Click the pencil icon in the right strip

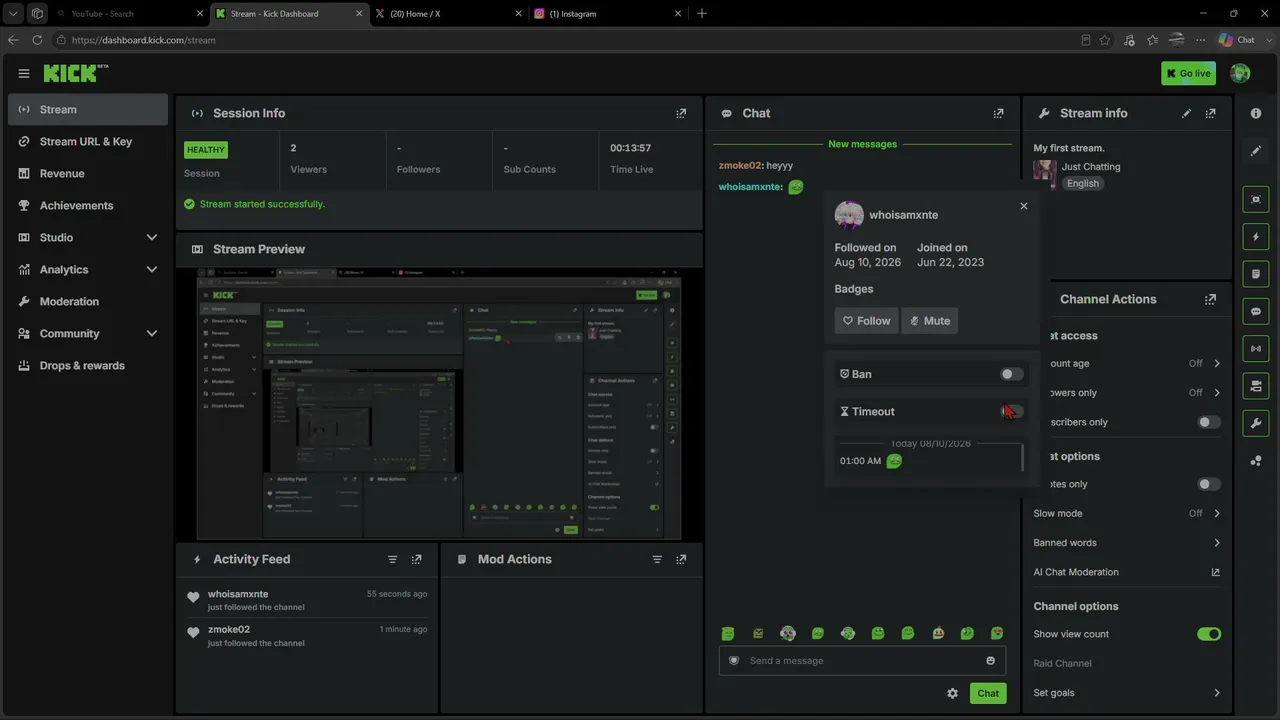coord(1256,151)
